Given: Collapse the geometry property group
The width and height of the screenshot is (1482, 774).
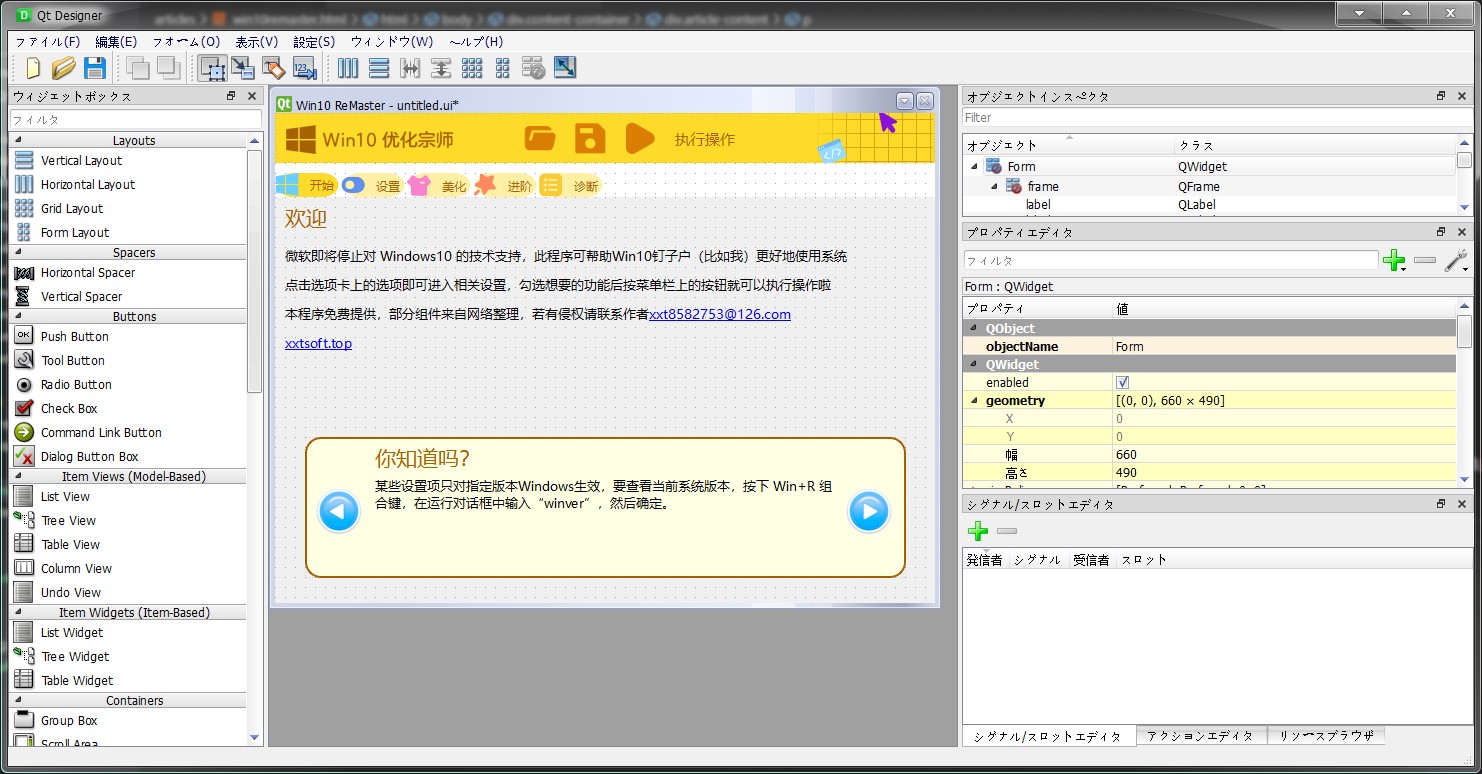Looking at the screenshot, I should pyautogui.click(x=974, y=400).
